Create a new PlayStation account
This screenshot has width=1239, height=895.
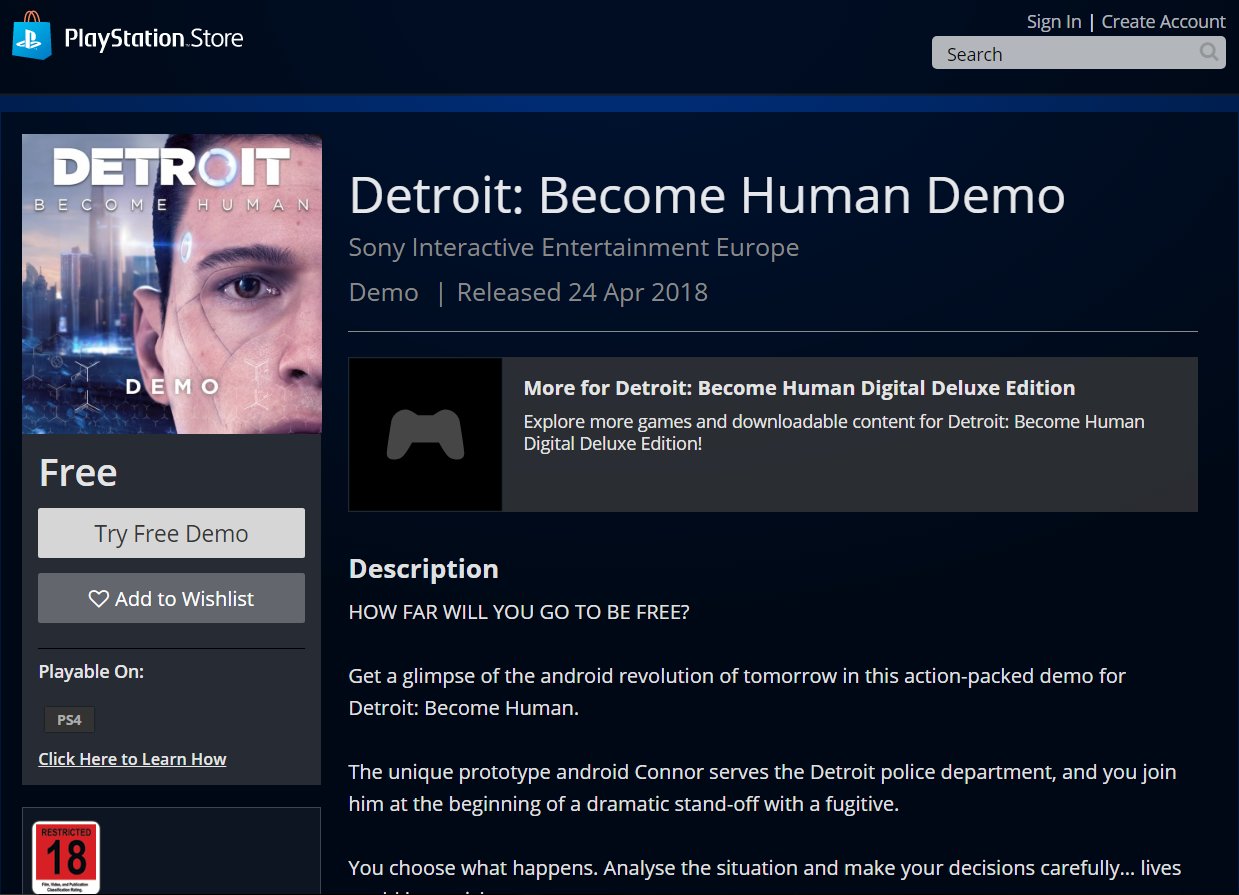(1163, 21)
